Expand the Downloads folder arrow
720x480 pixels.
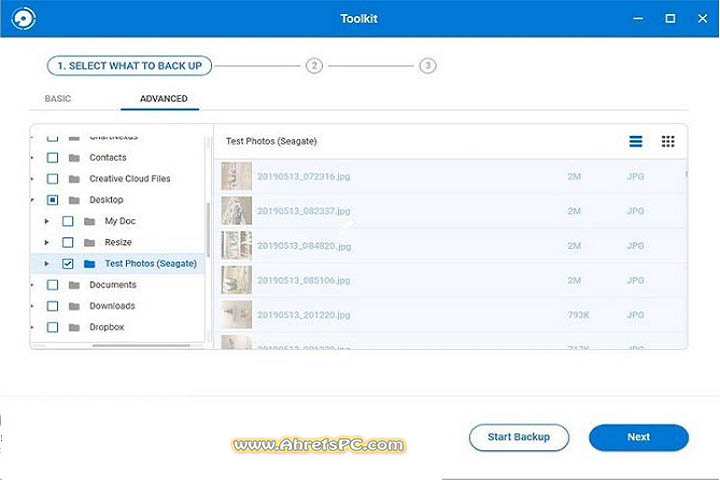pyautogui.click(x=32, y=306)
